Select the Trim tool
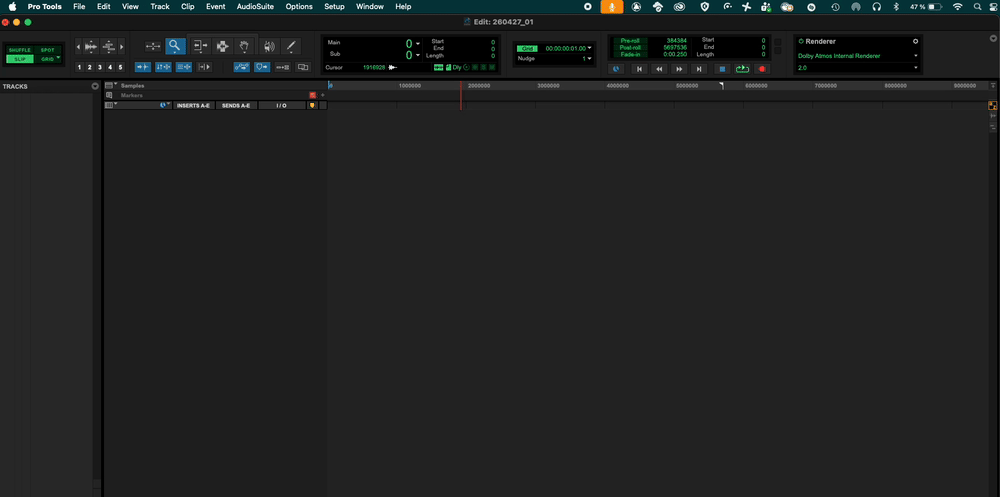Image resolution: width=1000 pixels, height=497 pixels. [x=201, y=46]
